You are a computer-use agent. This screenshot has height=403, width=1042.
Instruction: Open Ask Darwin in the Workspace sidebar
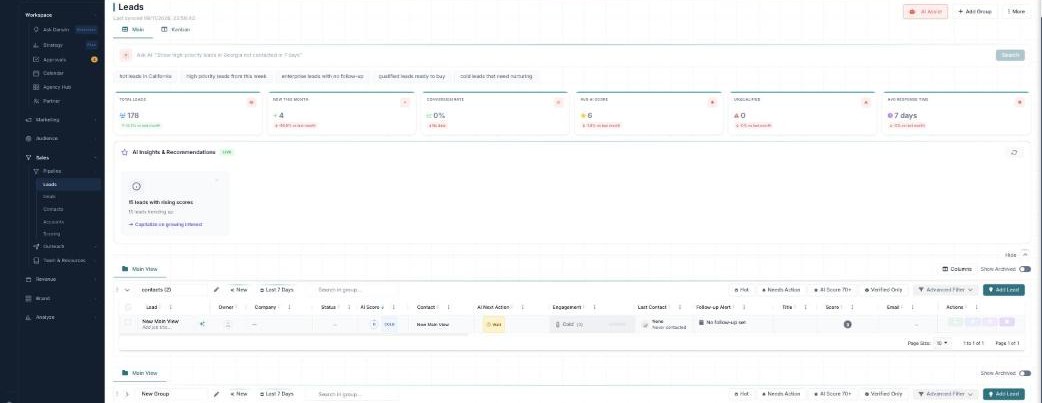pyautogui.click(x=64, y=30)
